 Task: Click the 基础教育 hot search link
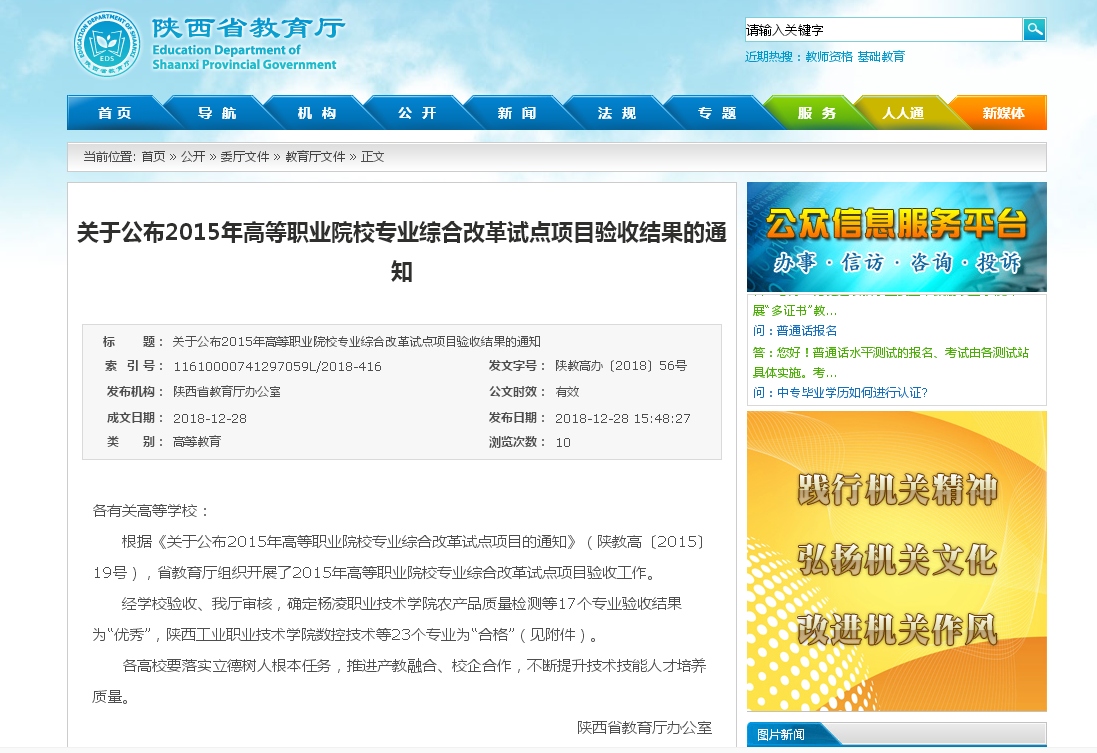tap(881, 57)
